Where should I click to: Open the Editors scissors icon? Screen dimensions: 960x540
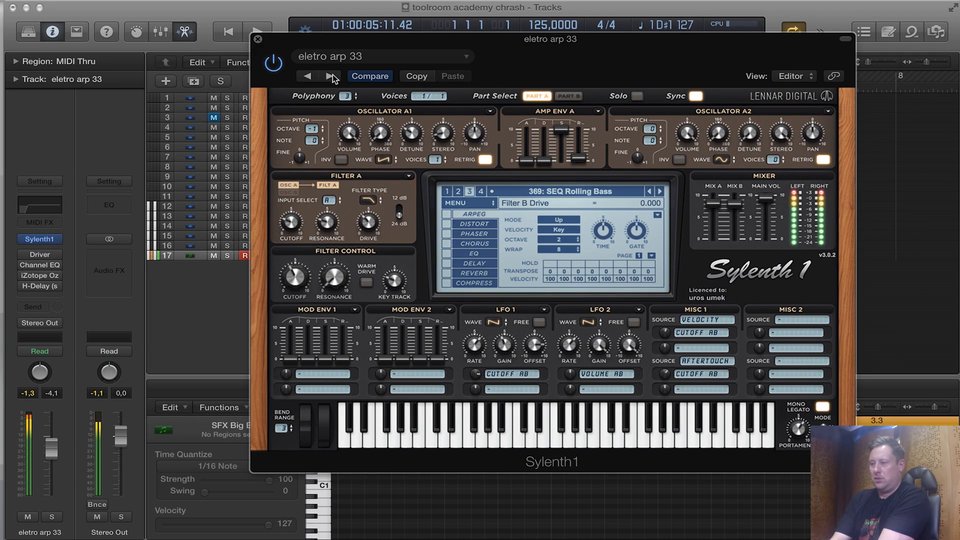point(184,32)
